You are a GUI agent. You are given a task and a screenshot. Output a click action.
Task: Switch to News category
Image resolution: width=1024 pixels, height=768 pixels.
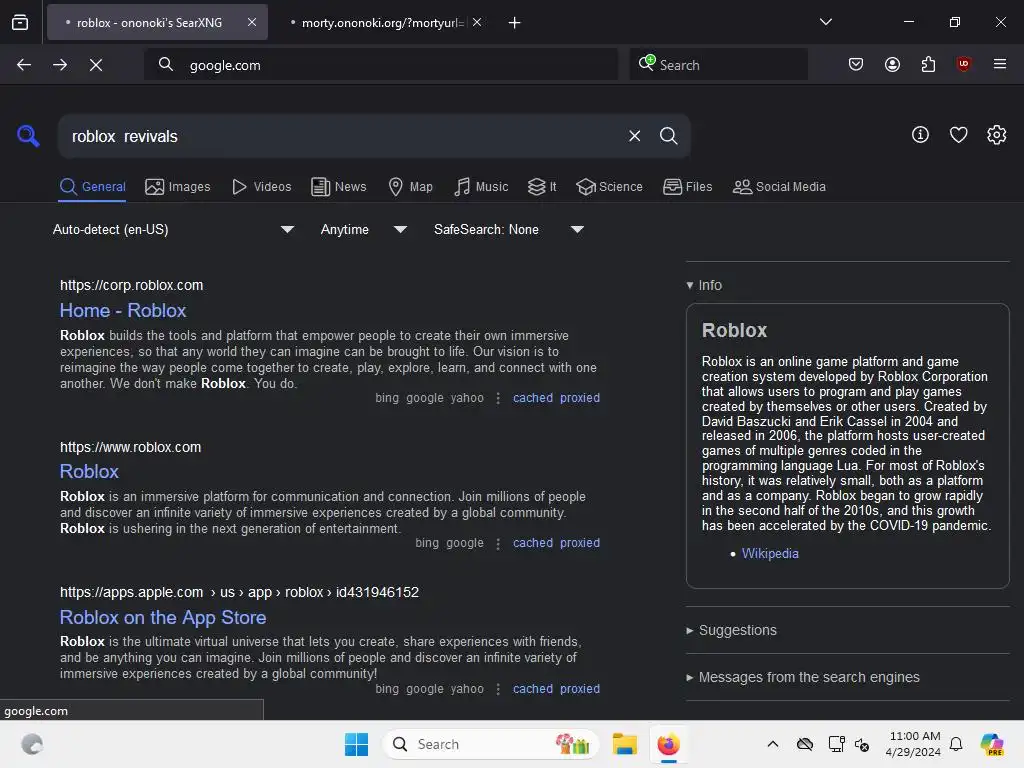click(x=338, y=187)
